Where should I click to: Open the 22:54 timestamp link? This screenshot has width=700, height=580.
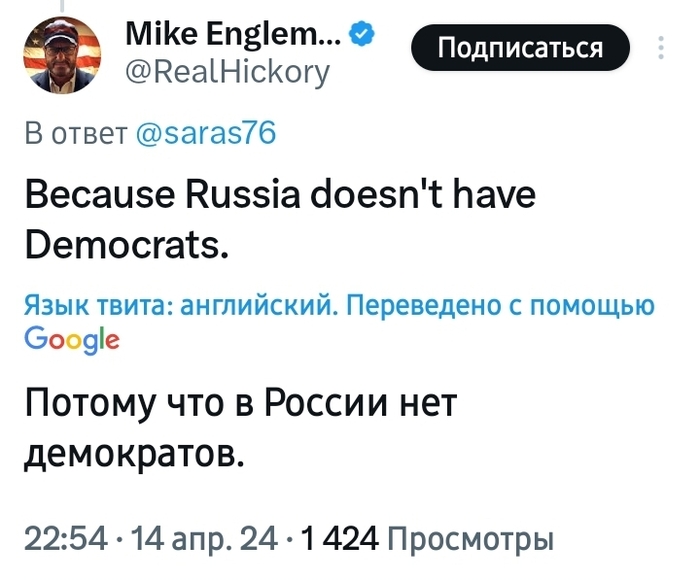(58, 540)
